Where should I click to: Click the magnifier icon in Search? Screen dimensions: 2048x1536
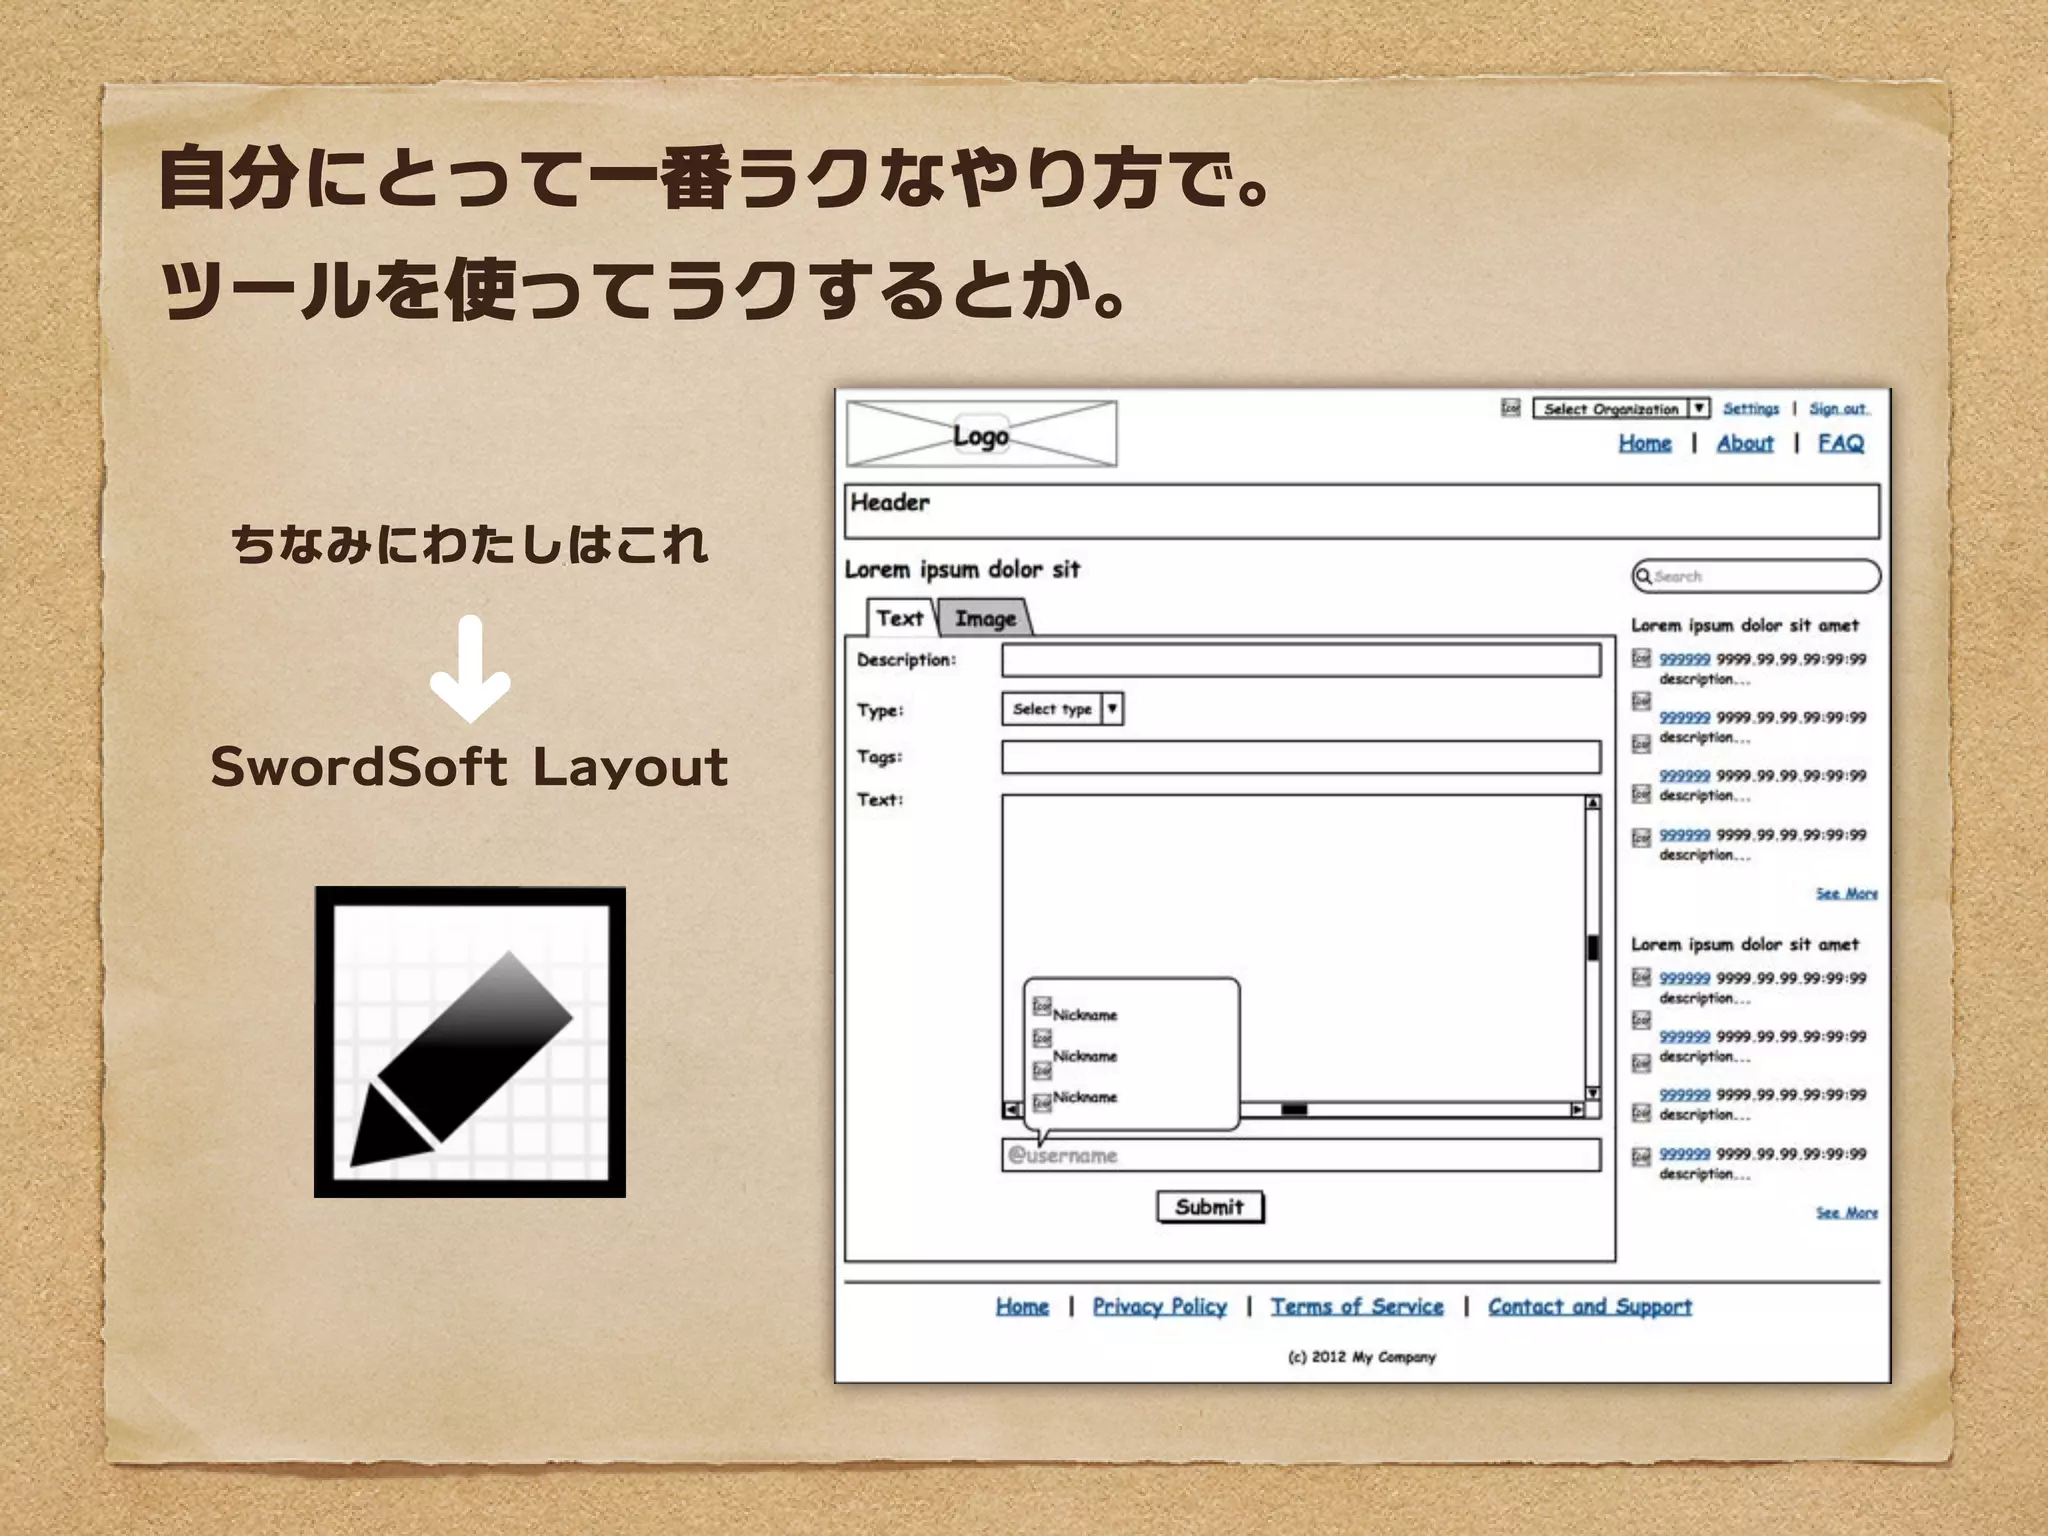coord(1643,576)
